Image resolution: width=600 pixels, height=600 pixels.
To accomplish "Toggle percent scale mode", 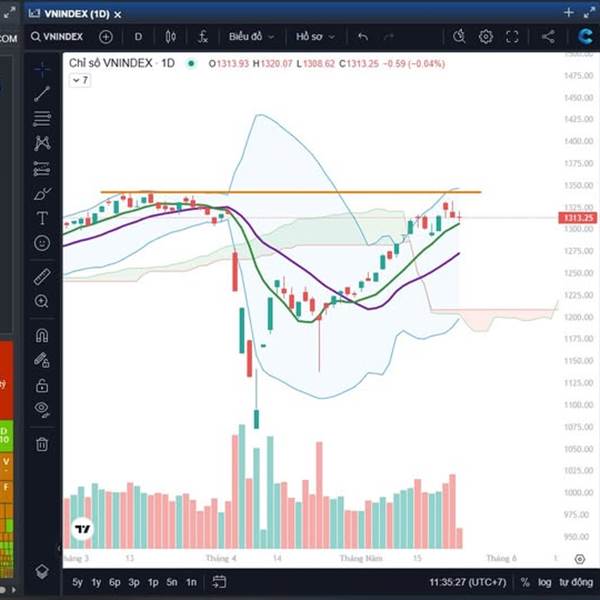I will pyautogui.click(x=525, y=582).
